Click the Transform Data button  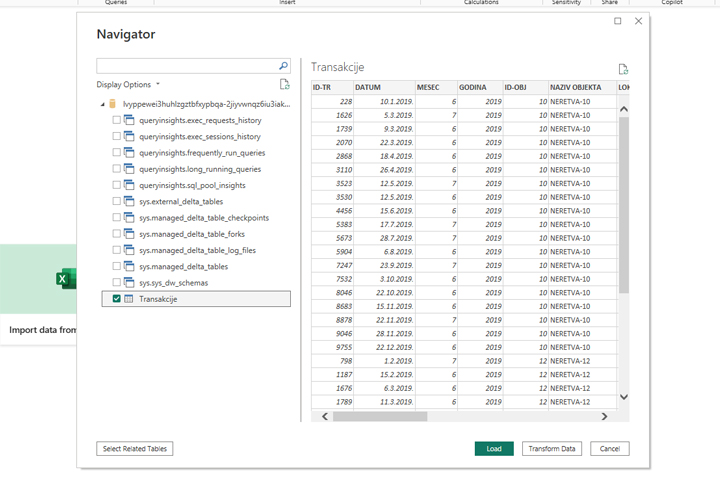pos(551,449)
